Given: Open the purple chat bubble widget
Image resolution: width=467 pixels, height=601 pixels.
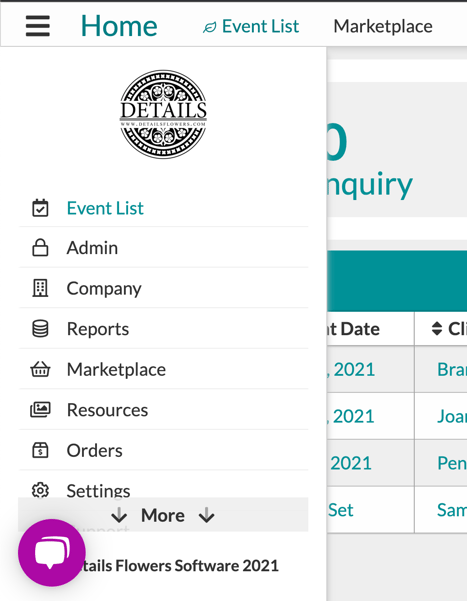Looking at the screenshot, I should click(x=52, y=553).
